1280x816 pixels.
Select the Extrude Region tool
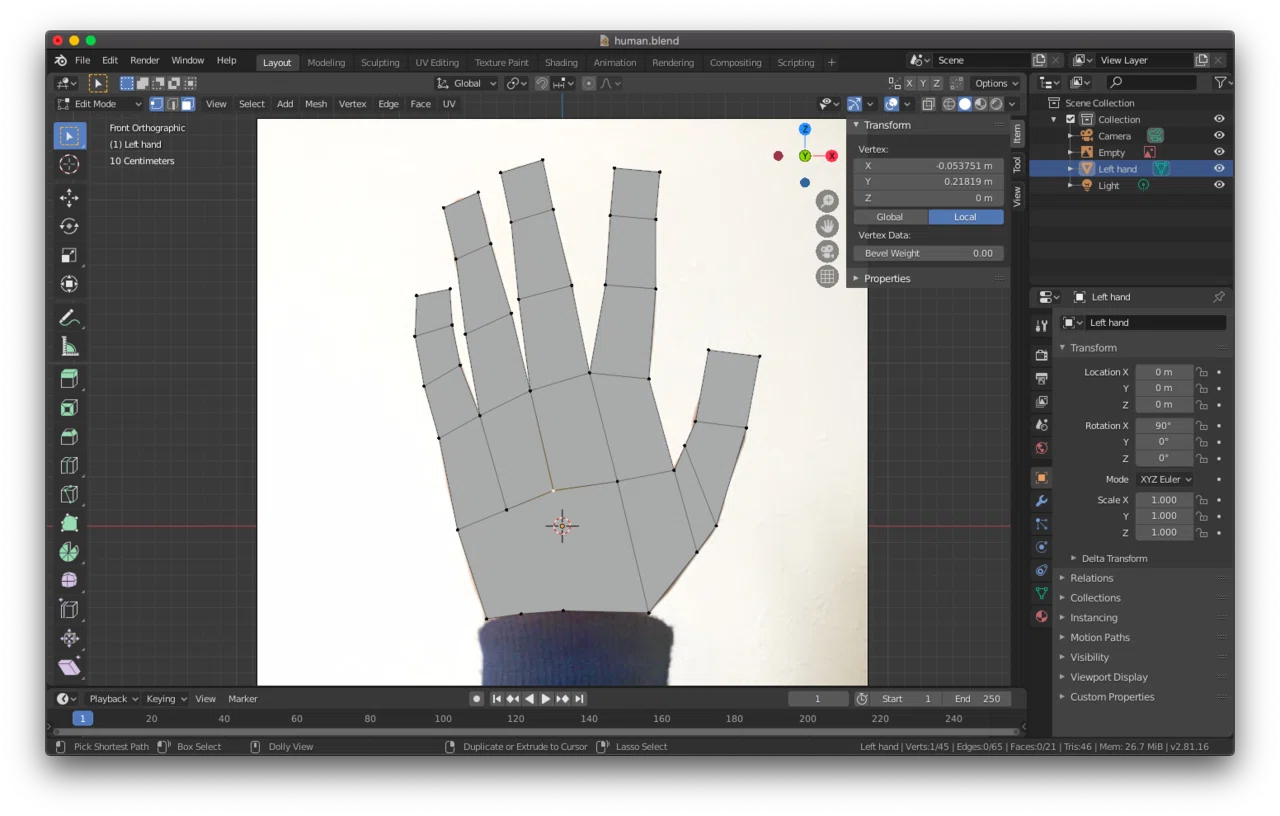[69, 379]
